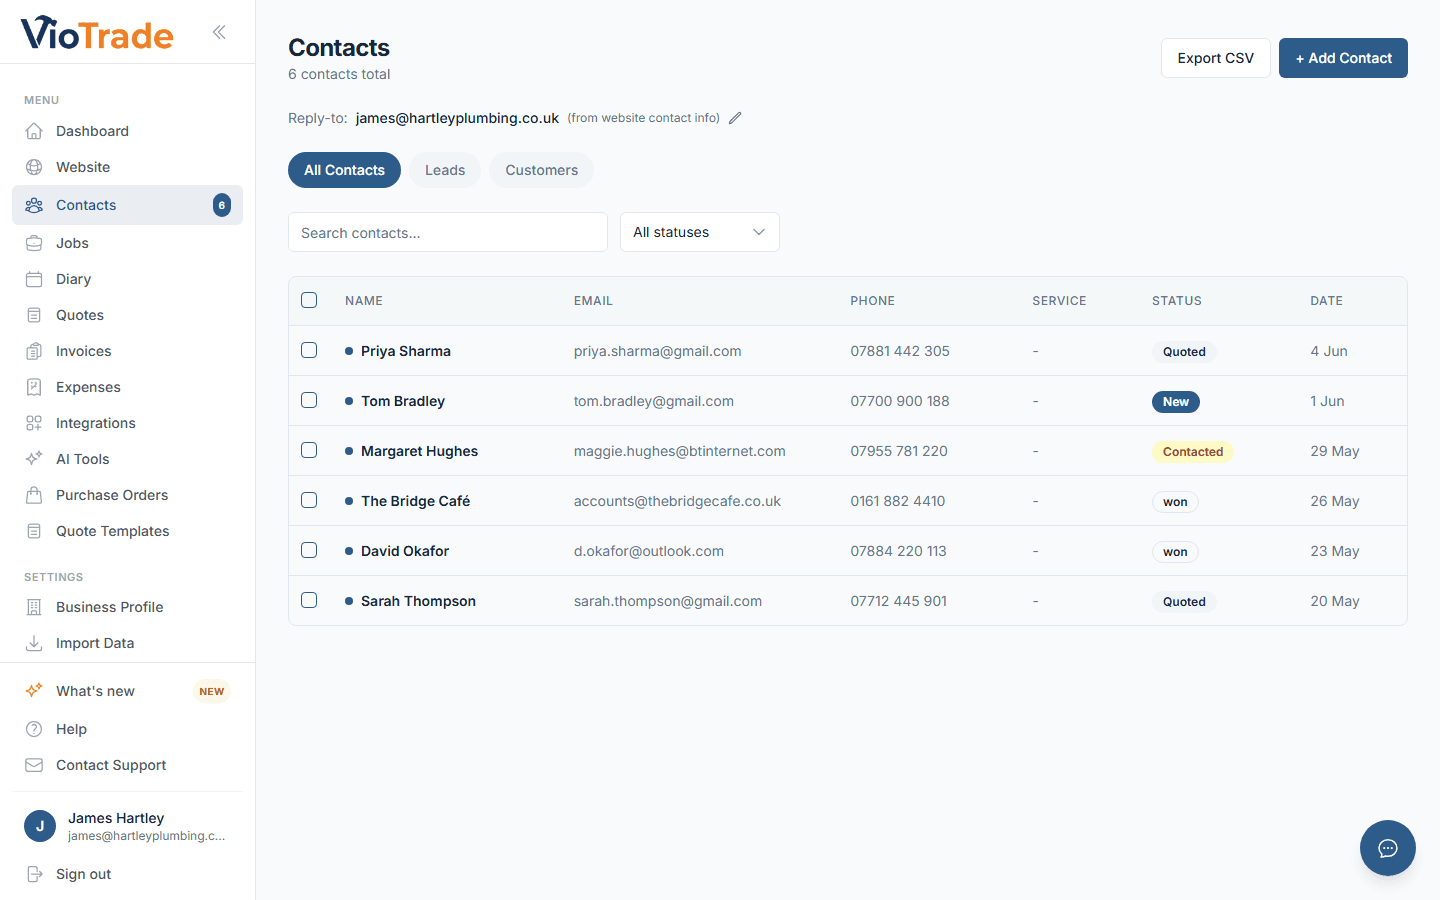Click the 26 May date cell
Screen dimensions: 1440x900
pyautogui.click(x=1335, y=501)
